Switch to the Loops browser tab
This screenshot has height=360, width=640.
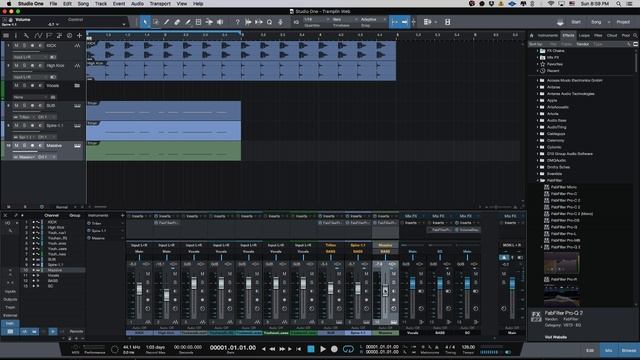(584, 36)
